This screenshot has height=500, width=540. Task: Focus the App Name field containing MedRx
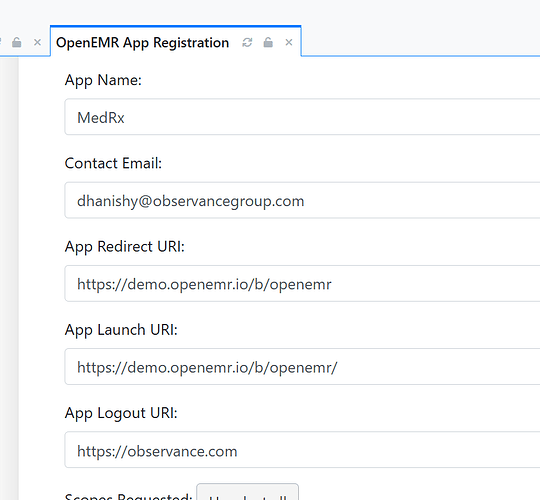click(x=302, y=117)
